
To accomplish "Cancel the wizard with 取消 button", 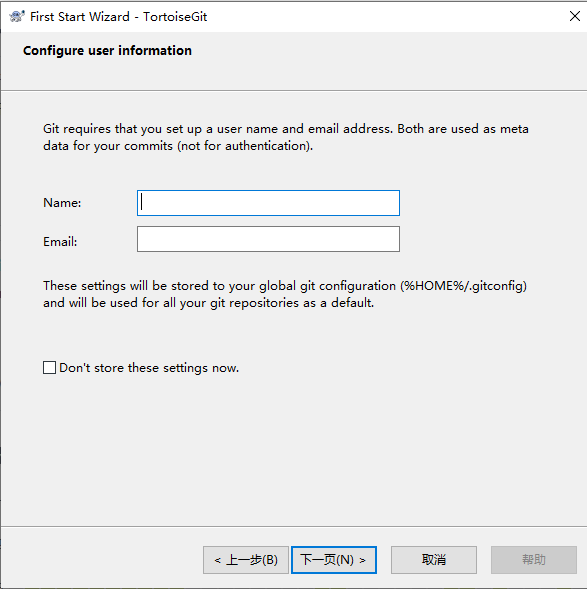I will coord(434,560).
